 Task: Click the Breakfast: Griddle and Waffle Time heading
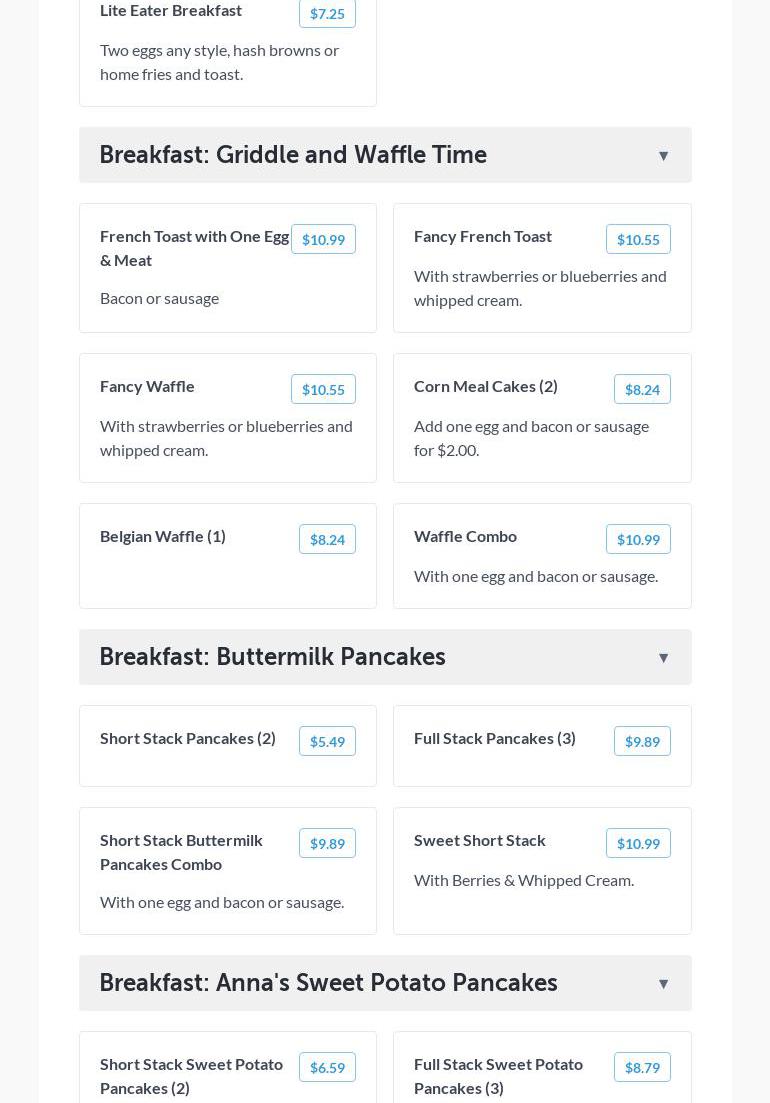coord(293,155)
